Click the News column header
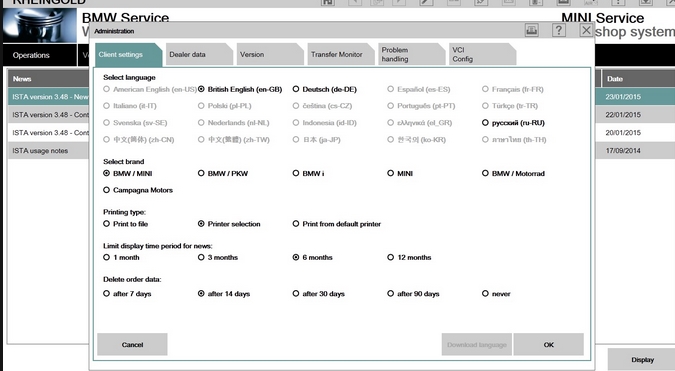This screenshot has width=675, height=371. pyautogui.click(x=49, y=79)
